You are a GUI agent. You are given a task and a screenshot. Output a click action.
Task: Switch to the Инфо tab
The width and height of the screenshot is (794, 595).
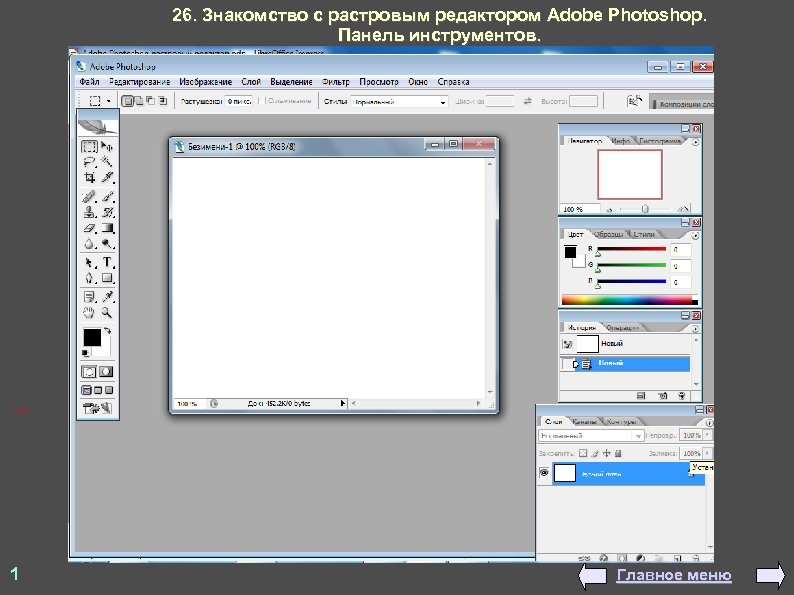point(620,141)
